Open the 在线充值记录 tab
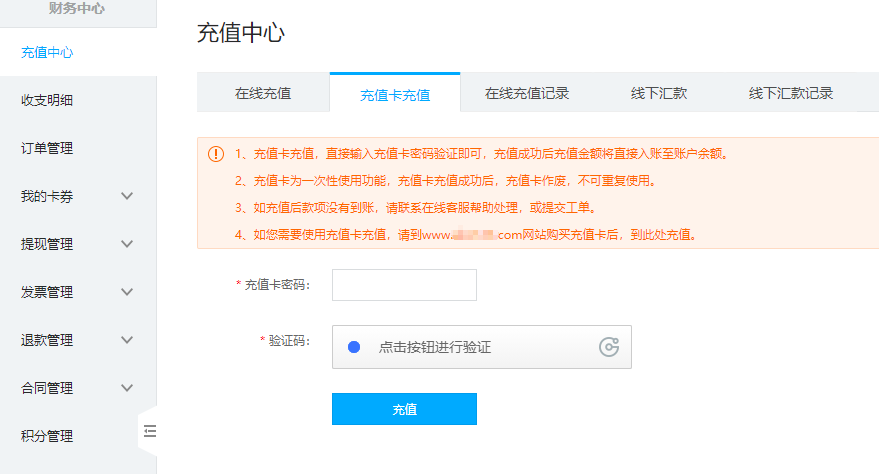 [527, 93]
